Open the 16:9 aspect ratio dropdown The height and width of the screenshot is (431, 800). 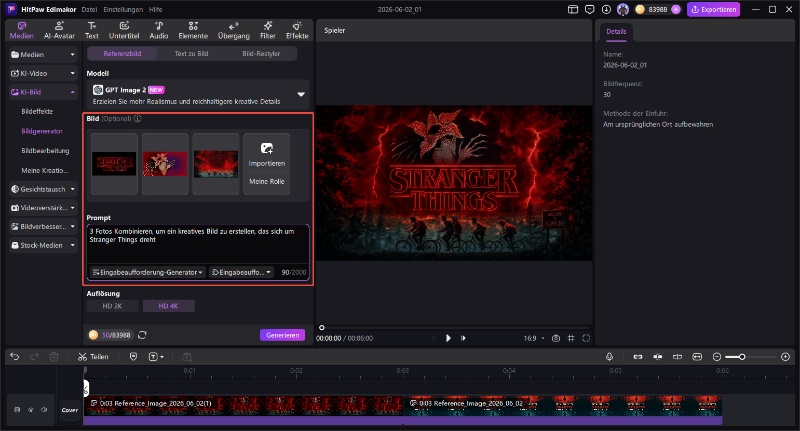534,338
